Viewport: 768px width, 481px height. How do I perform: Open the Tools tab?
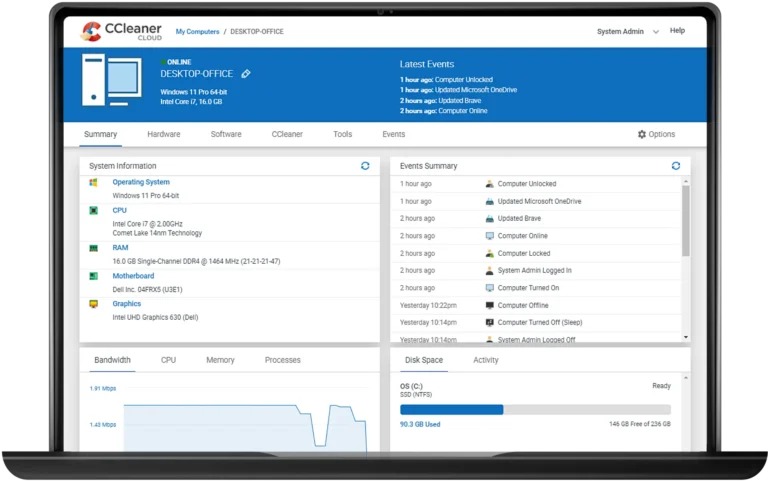[342, 134]
